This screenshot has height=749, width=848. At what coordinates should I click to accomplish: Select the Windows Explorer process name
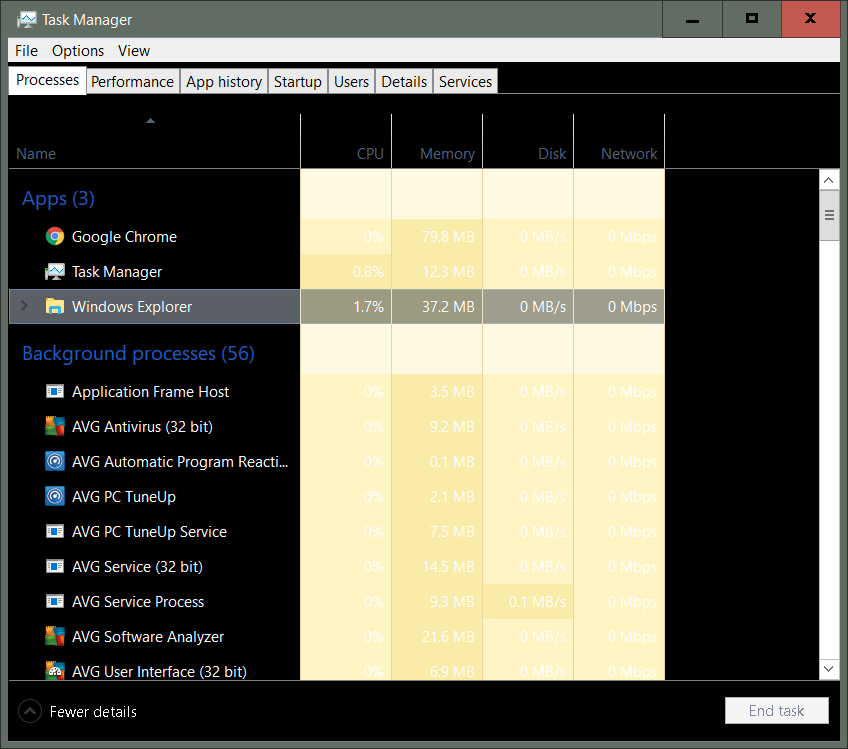pos(132,307)
